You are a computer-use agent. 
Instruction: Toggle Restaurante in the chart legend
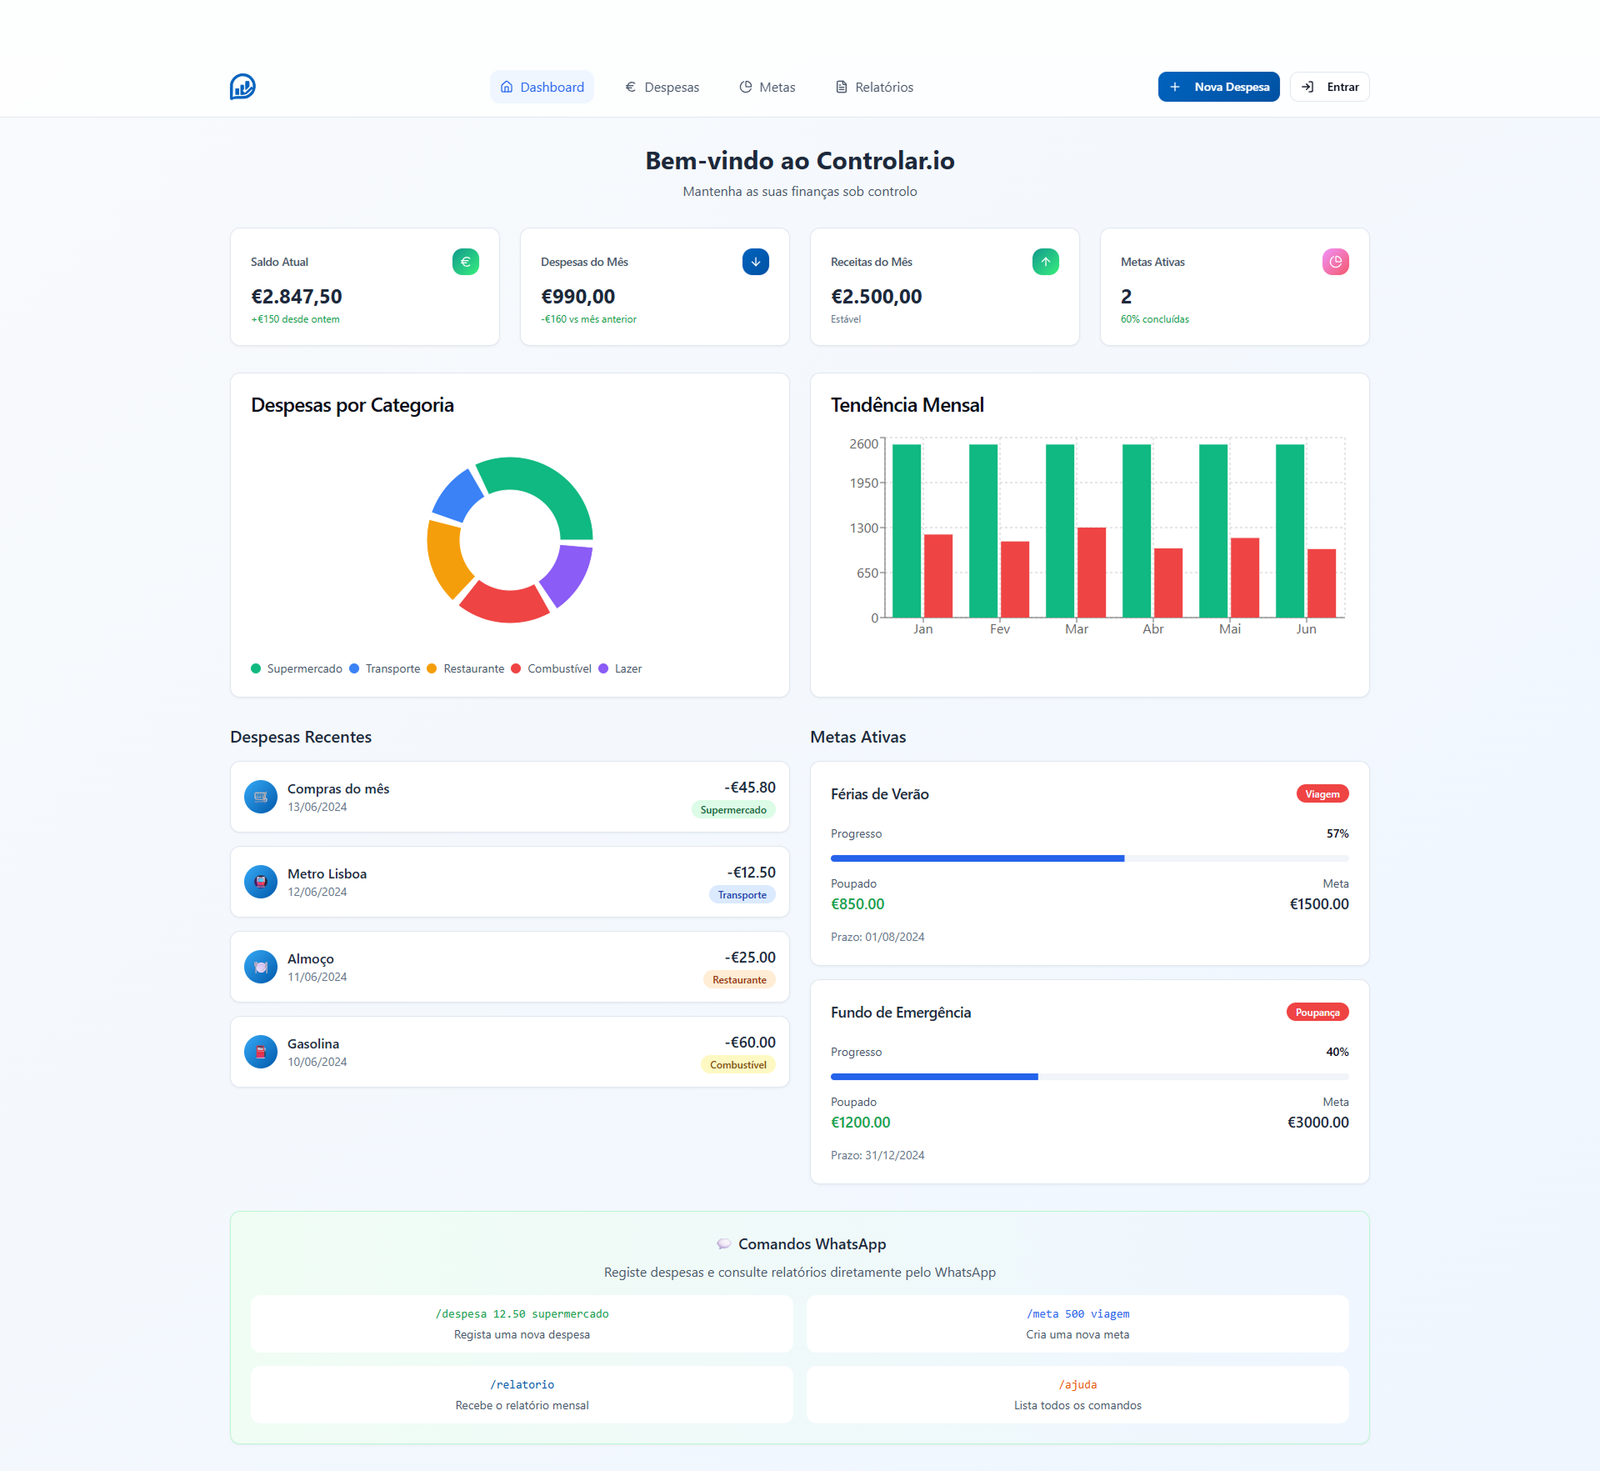point(466,669)
